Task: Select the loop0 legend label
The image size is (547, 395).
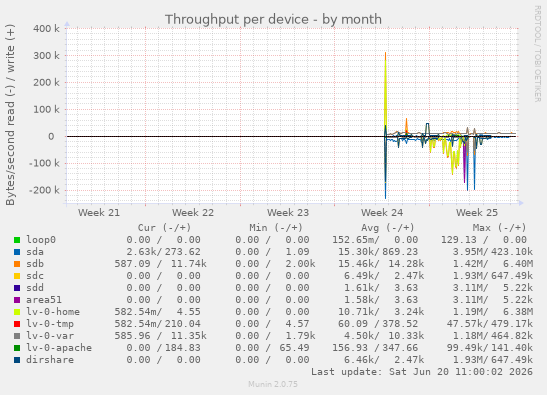Action: pyautogui.click(x=41, y=240)
